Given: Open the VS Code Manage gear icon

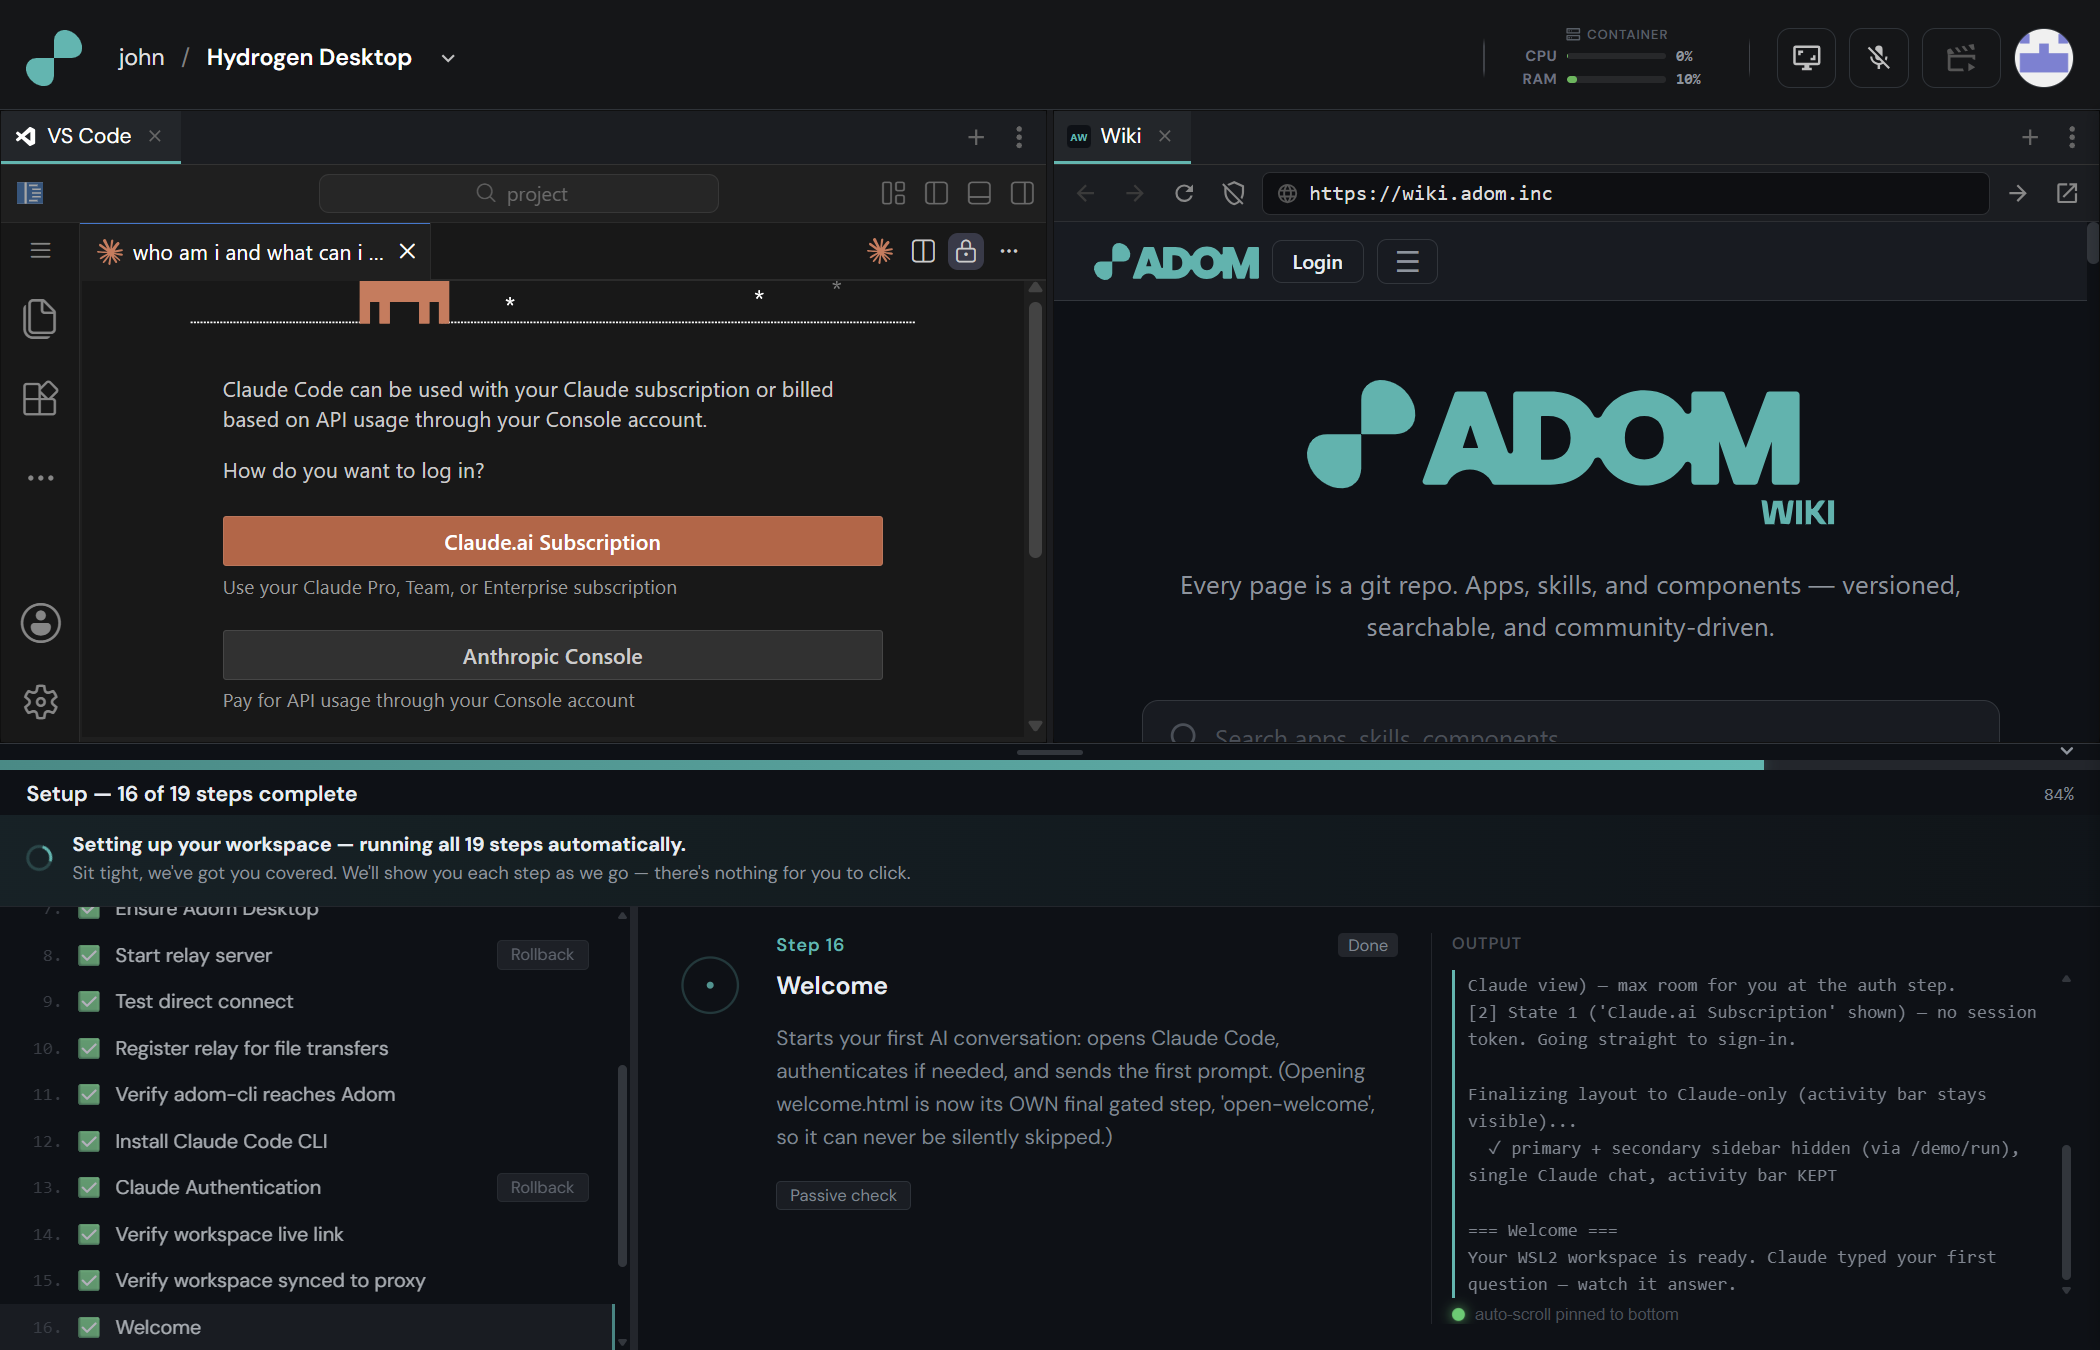Looking at the screenshot, I should tap(40, 702).
